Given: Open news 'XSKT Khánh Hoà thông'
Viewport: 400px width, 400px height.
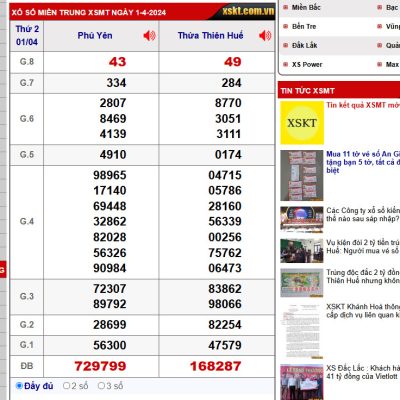Looking at the screenshot, I should tap(363, 311).
